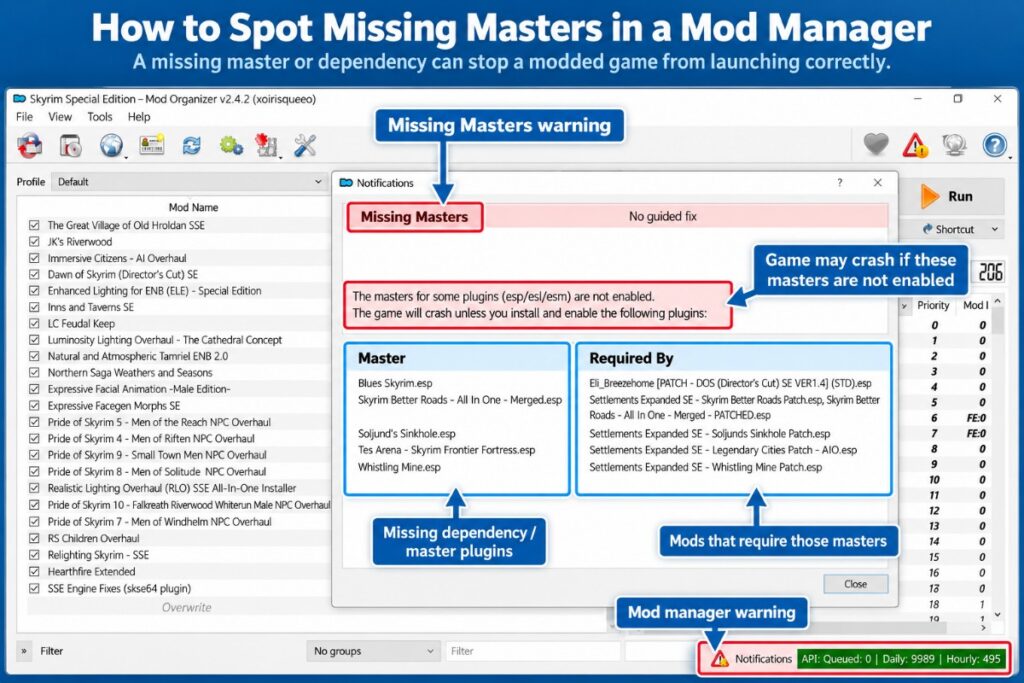Select Natural and Atmospheric Tamriel ENB 2.0
Image resolution: width=1024 pixels, height=683 pixels.
[178, 357]
